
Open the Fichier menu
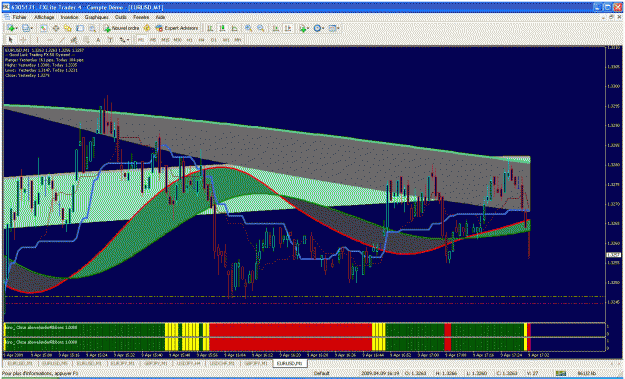coord(19,17)
